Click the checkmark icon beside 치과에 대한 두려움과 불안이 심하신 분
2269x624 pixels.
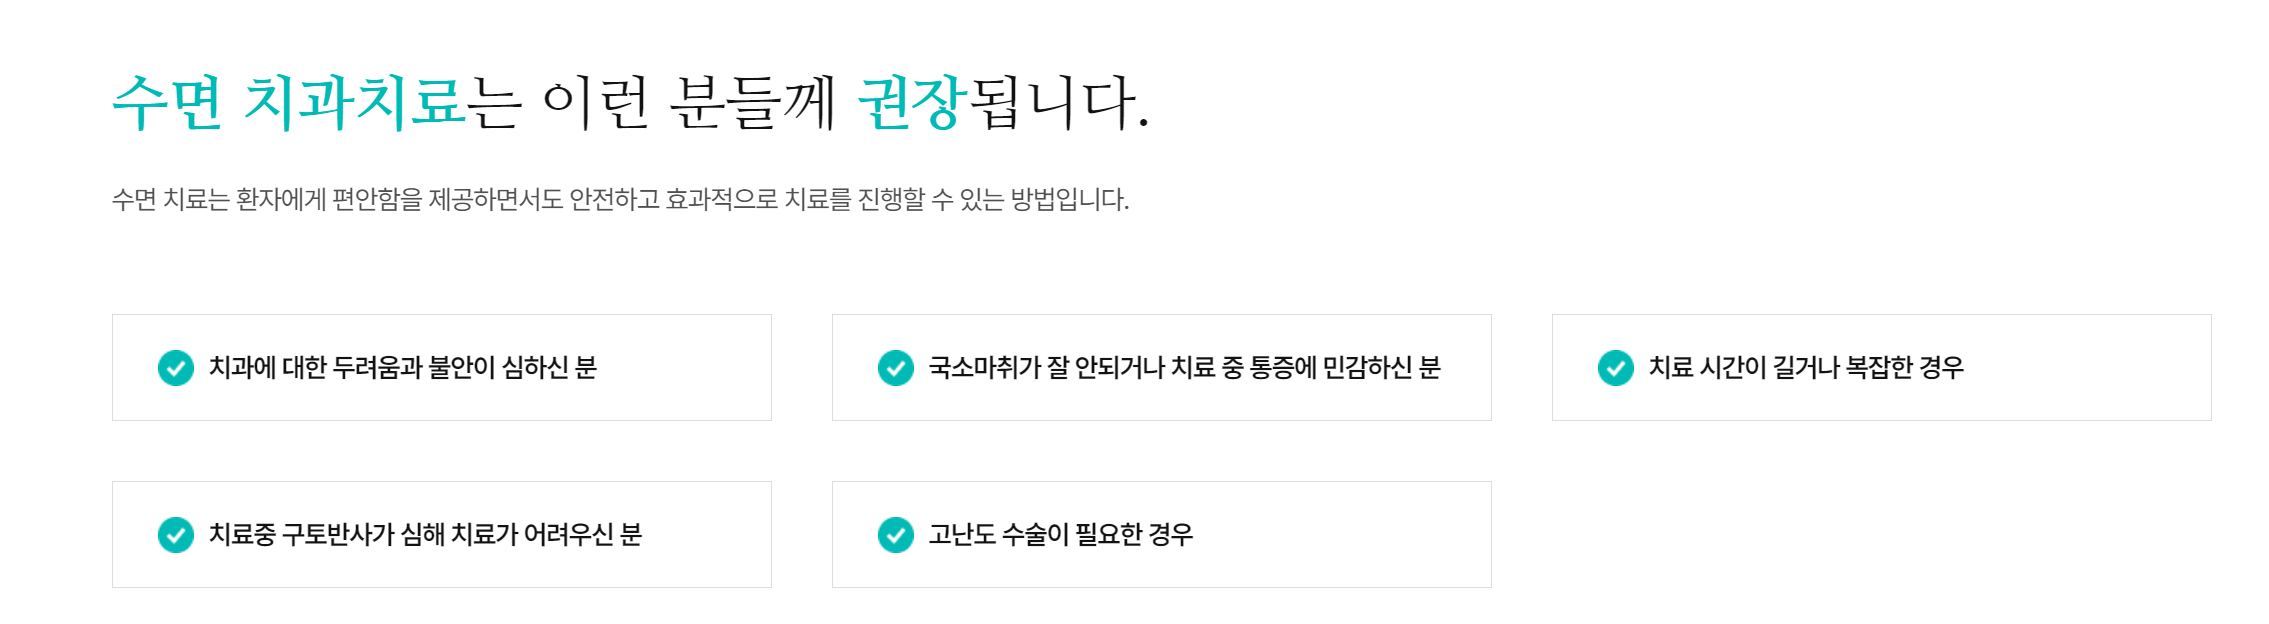[x=176, y=368]
